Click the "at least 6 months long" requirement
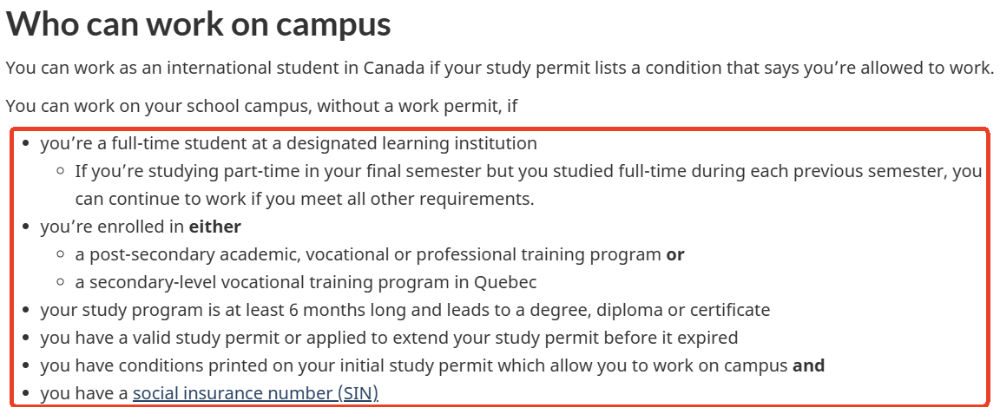Screen dimensions: 1000x407 405,310
